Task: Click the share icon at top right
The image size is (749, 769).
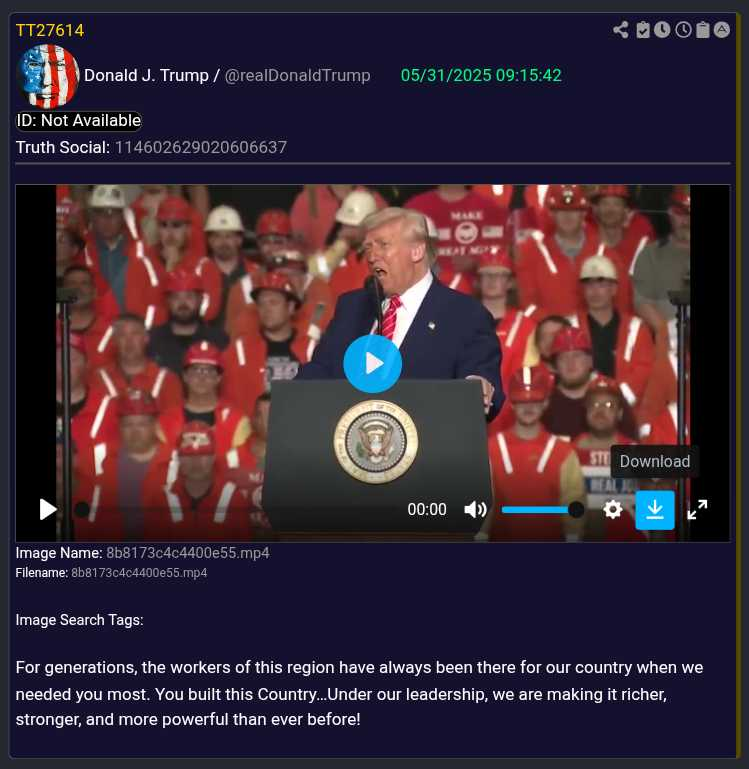Action: click(x=620, y=30)
